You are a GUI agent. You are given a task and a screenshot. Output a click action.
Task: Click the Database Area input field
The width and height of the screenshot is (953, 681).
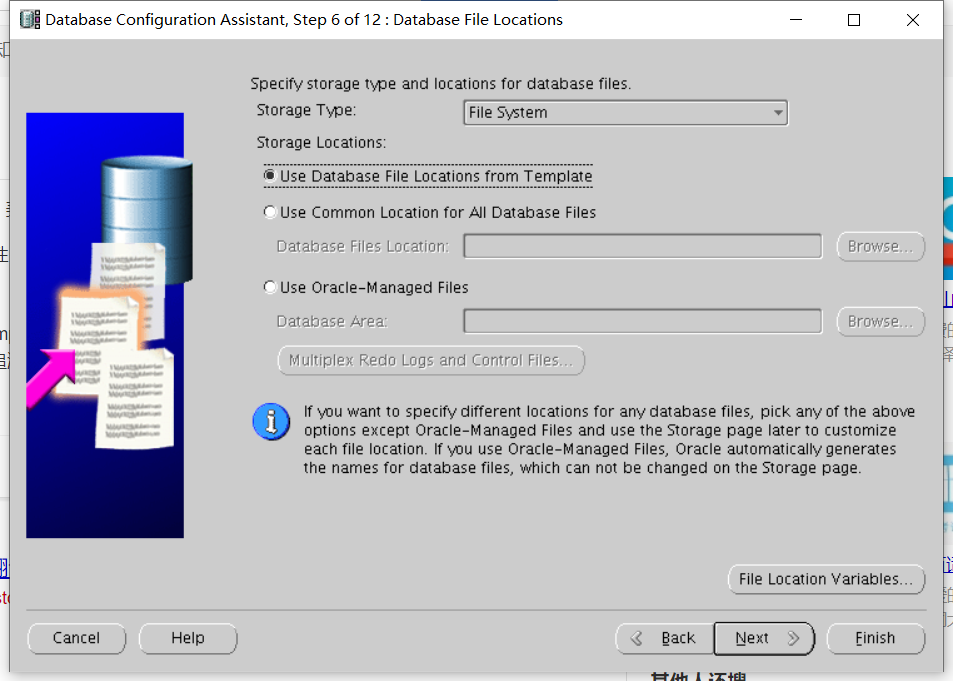point(642,321)
